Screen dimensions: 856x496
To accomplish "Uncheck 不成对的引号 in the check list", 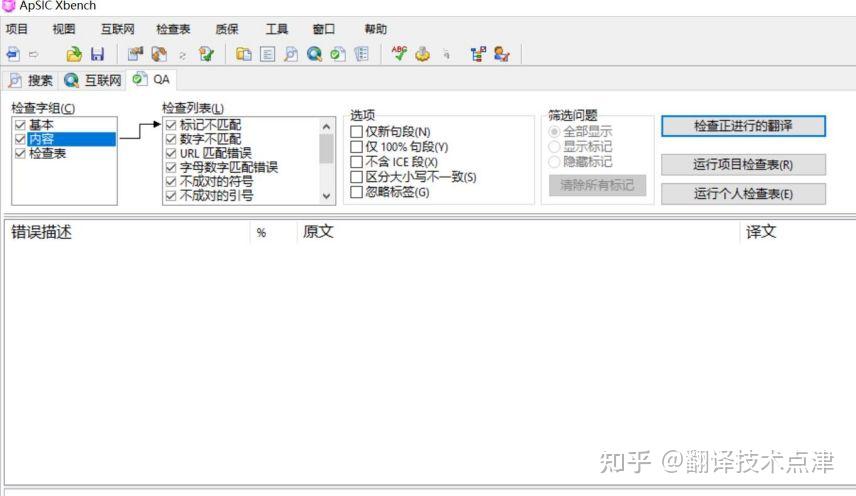I will [171, 195].
